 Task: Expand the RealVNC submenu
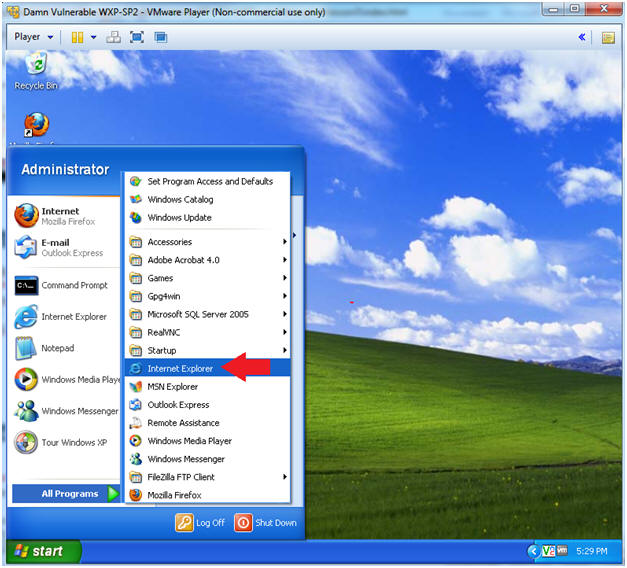[x=208, y=332]
